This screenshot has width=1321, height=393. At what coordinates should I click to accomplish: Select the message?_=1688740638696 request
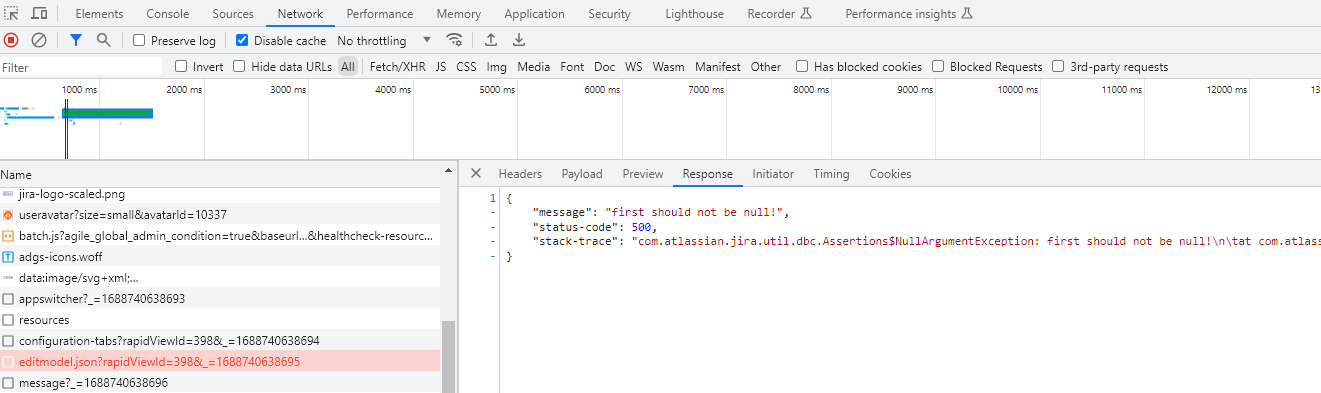tap(220, 383)
